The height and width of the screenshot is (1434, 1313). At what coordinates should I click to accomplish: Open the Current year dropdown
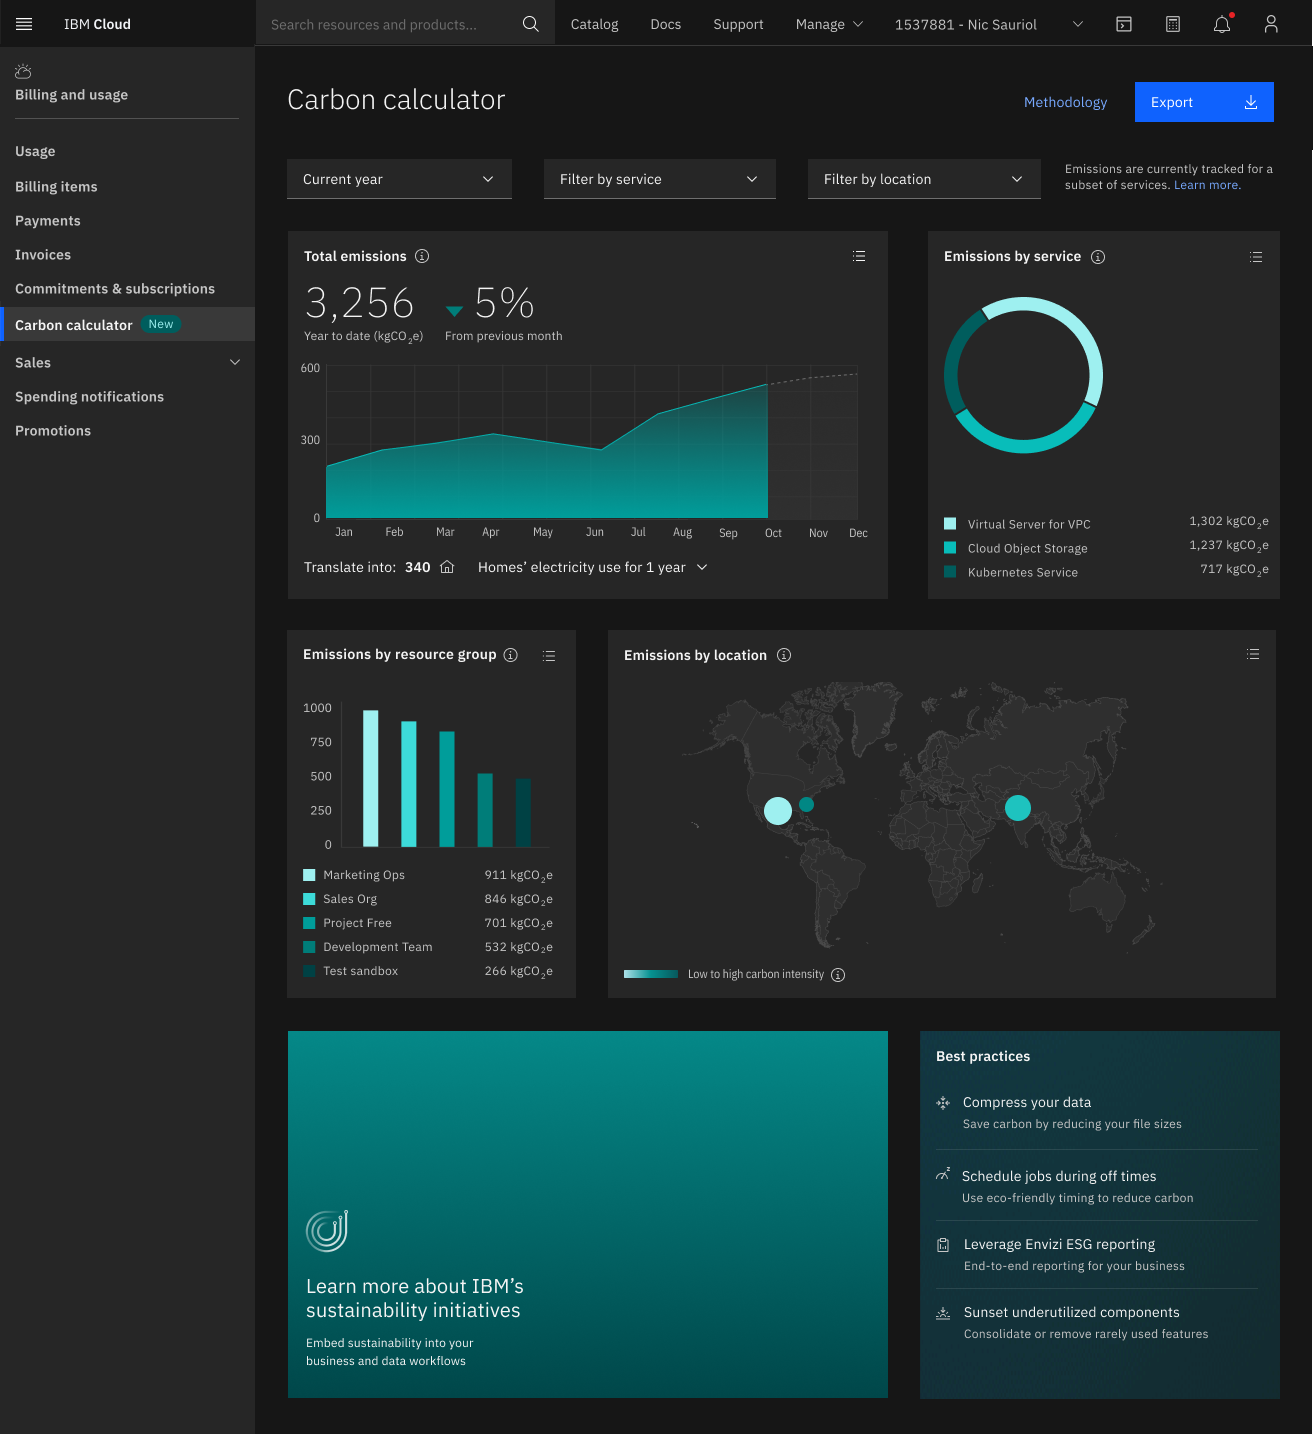(x=399, y=179)
